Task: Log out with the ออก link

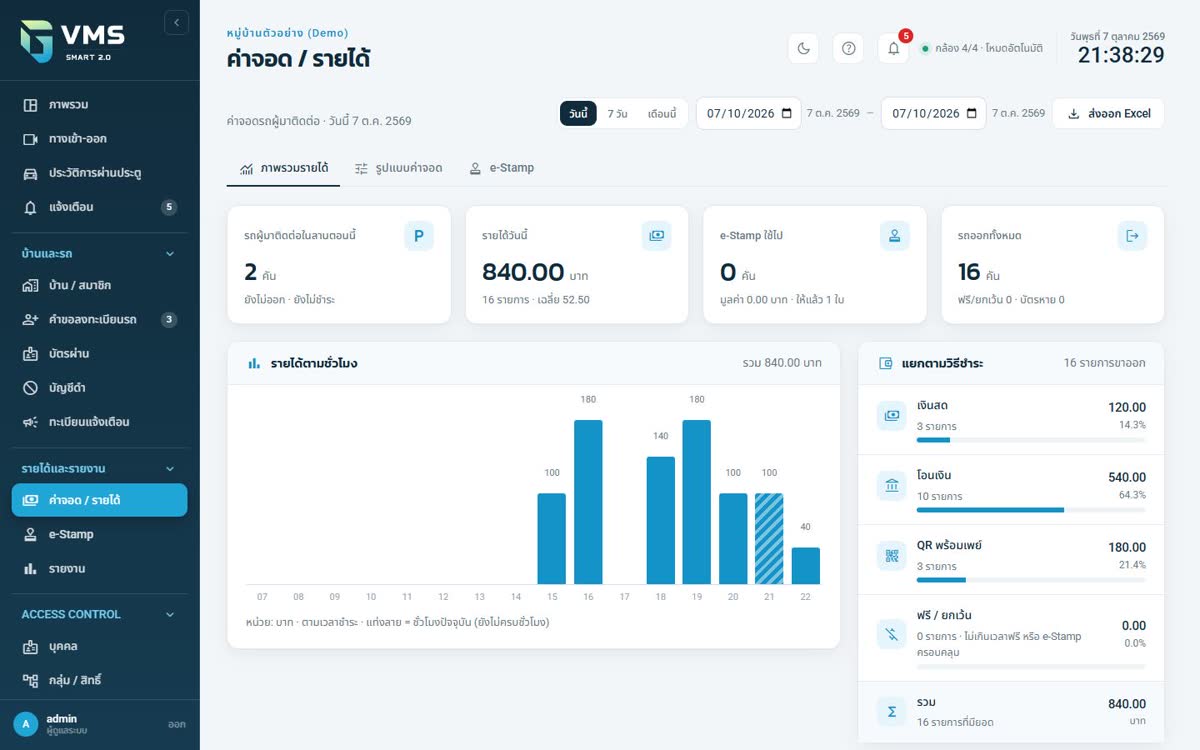Action: pos(177,725)
